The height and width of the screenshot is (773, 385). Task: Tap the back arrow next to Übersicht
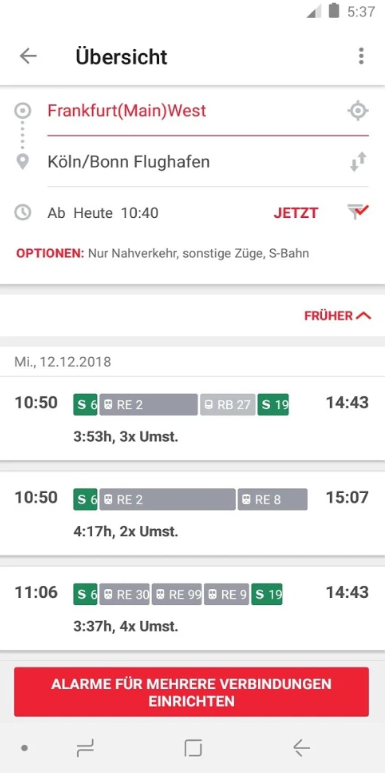click(28, 57)
